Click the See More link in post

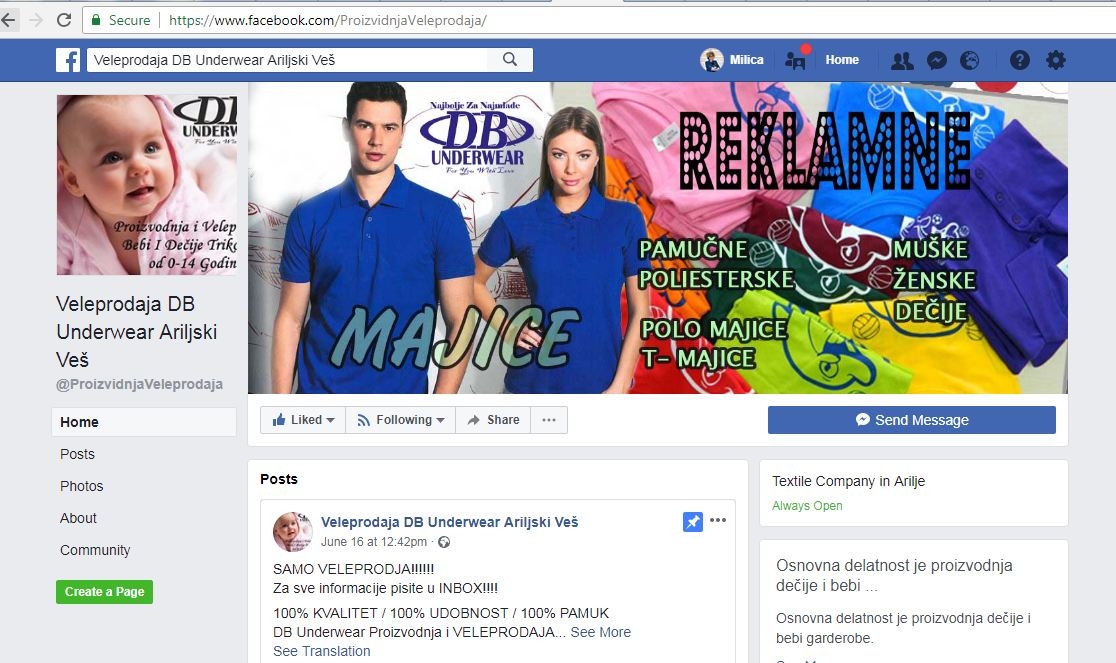pos(601,632)
